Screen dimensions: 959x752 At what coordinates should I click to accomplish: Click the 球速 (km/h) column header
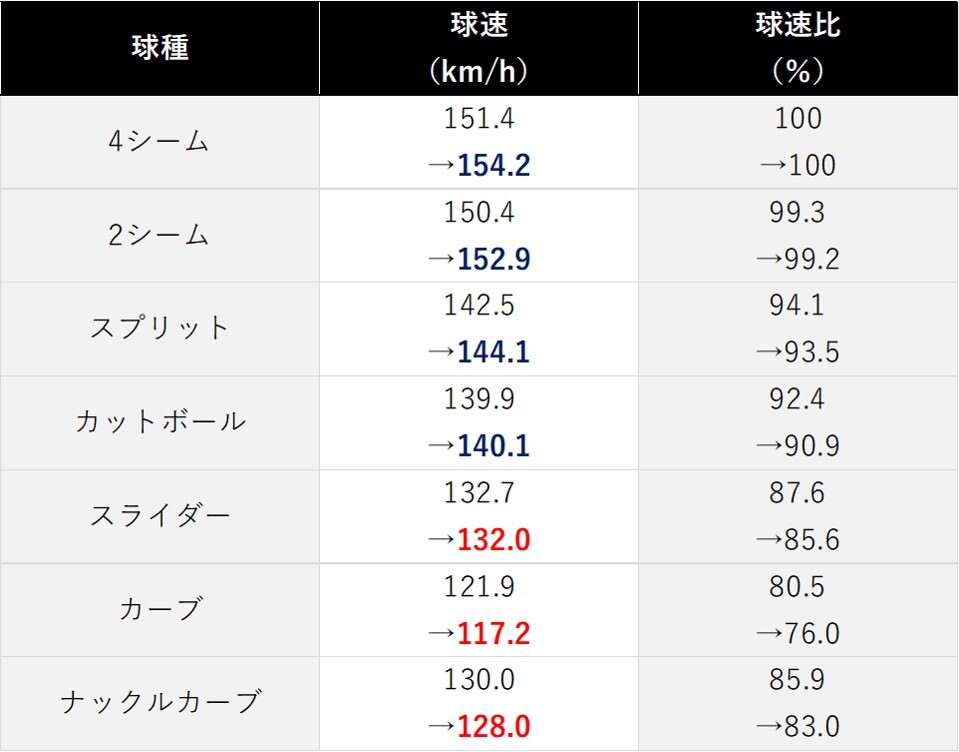pyautogui.click(x=479, y=48)
